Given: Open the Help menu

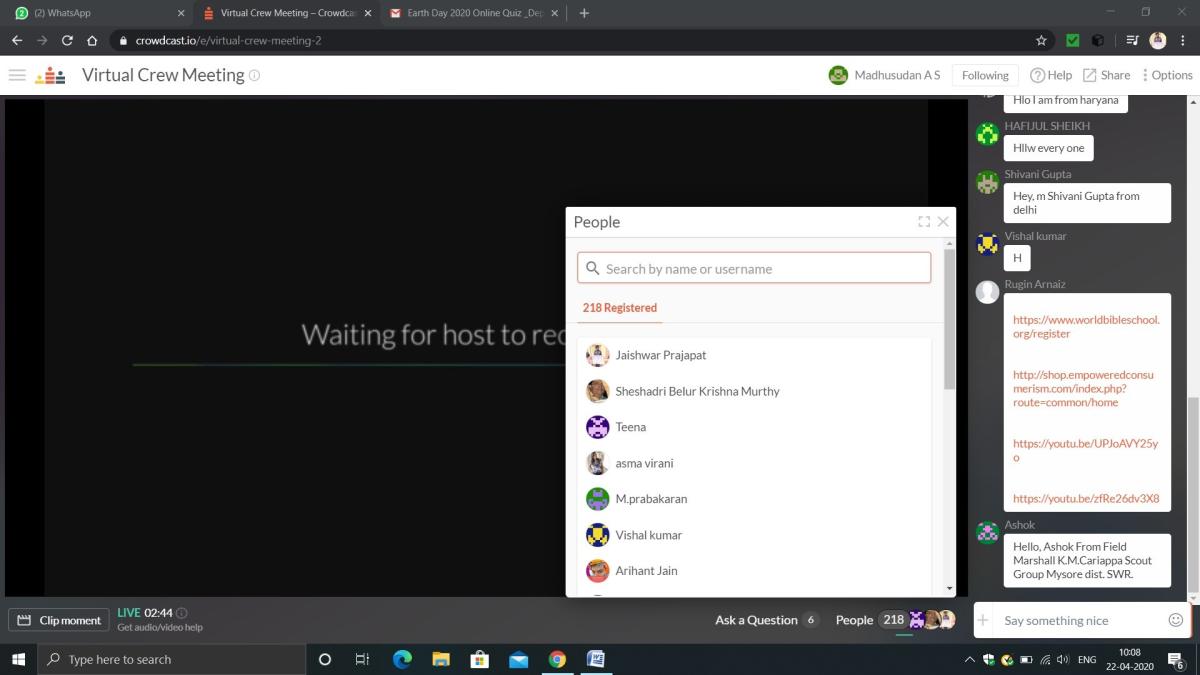Looking at the screenshot, I should (1051, 75).
